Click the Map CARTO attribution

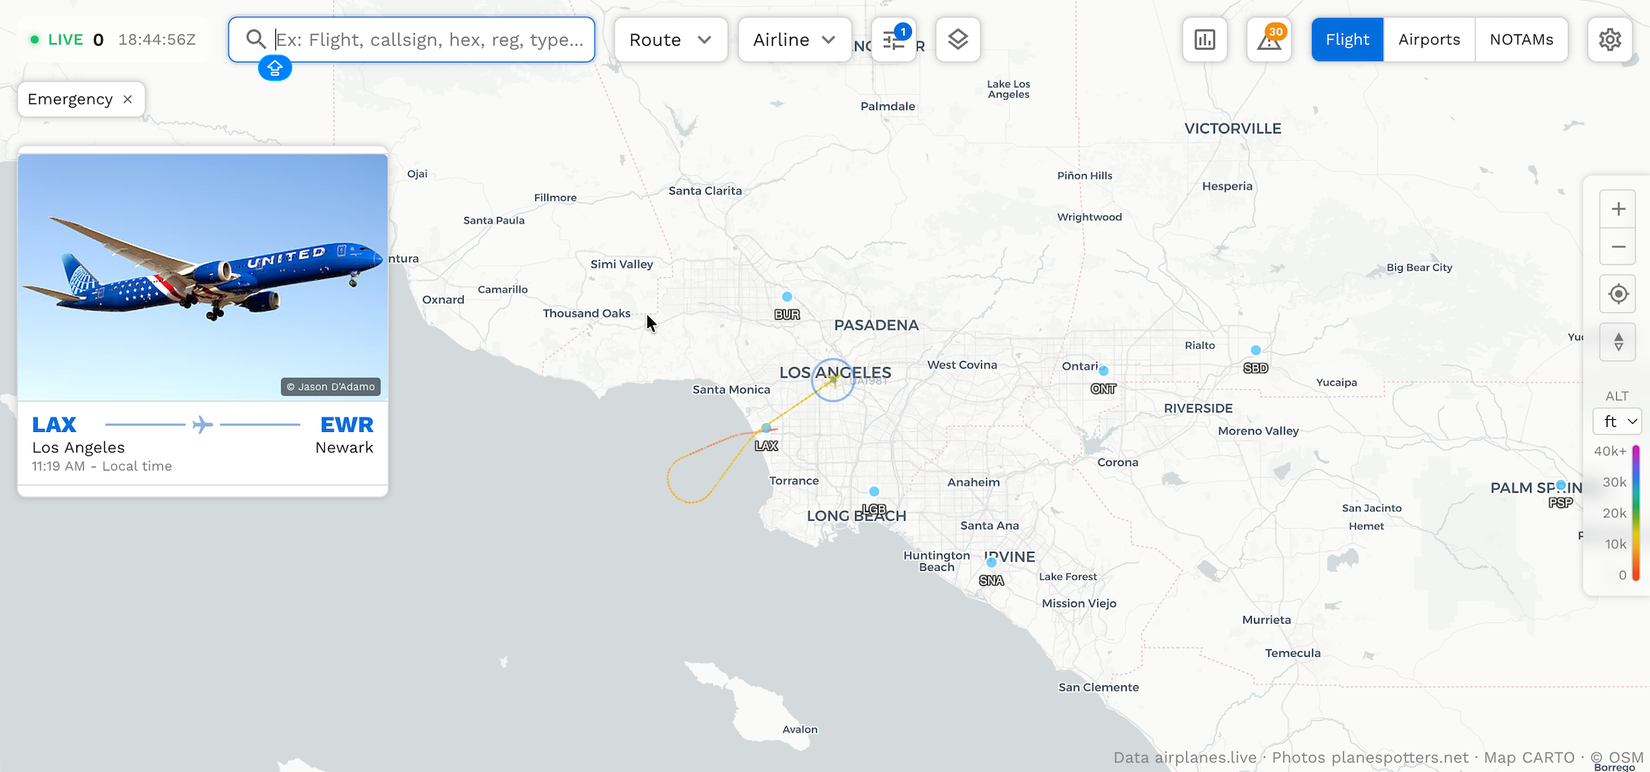point(1529,757)
